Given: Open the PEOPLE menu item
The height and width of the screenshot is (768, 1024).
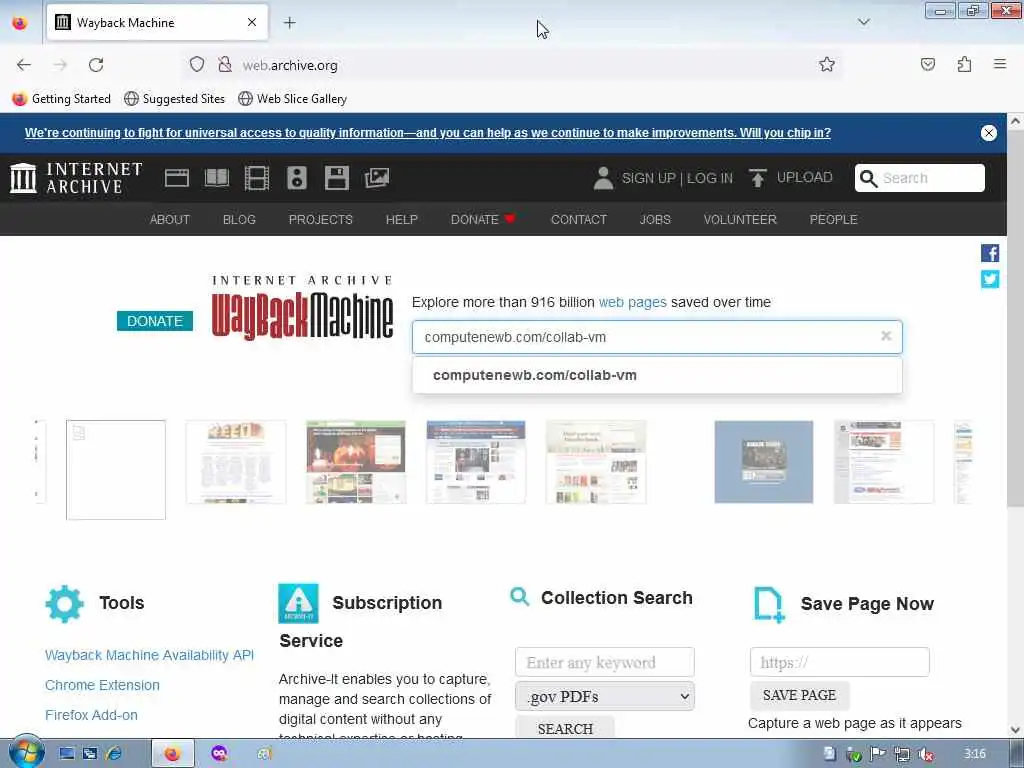Looking at the screenshot, I should [833, 219].
